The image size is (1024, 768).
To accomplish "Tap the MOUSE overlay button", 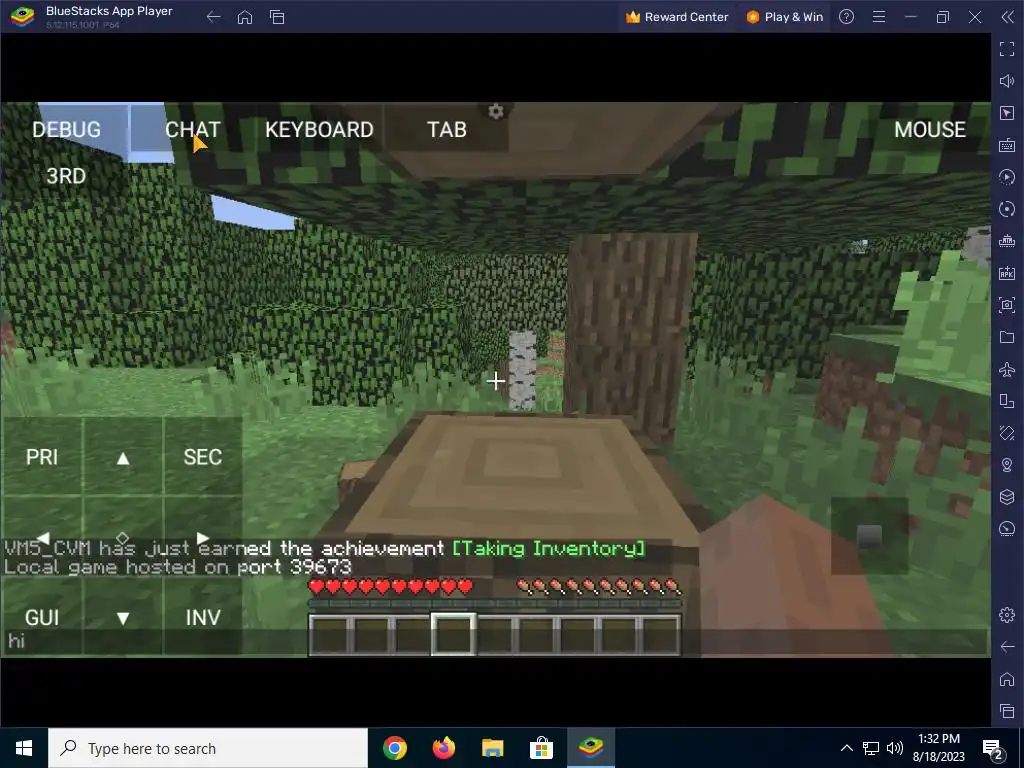I will (930, 129).
